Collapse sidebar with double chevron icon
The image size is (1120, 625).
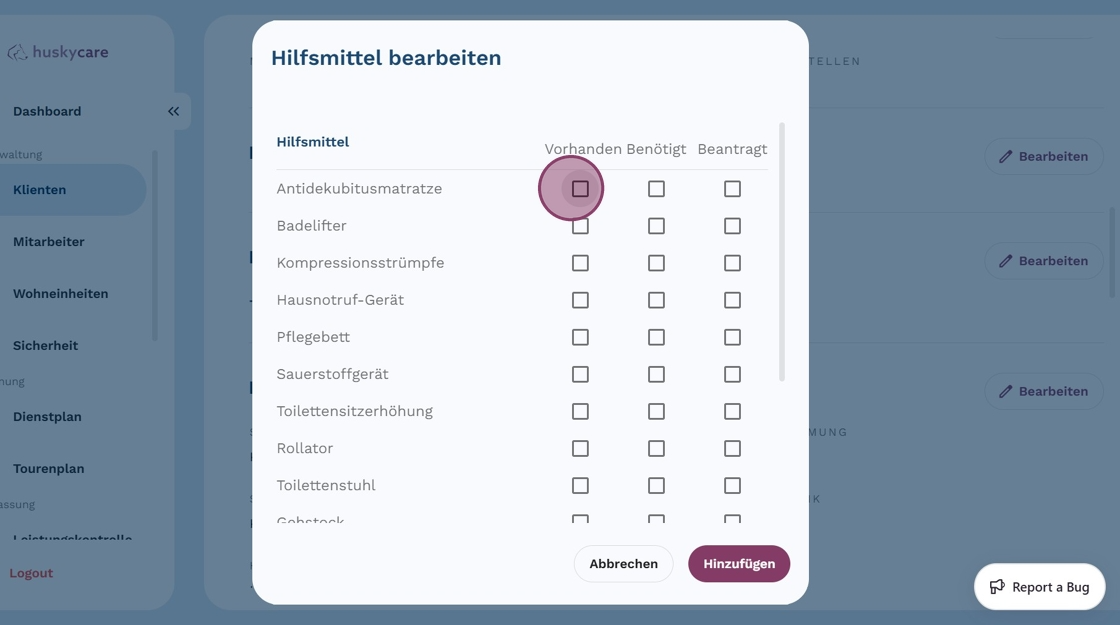coord(173,111)
